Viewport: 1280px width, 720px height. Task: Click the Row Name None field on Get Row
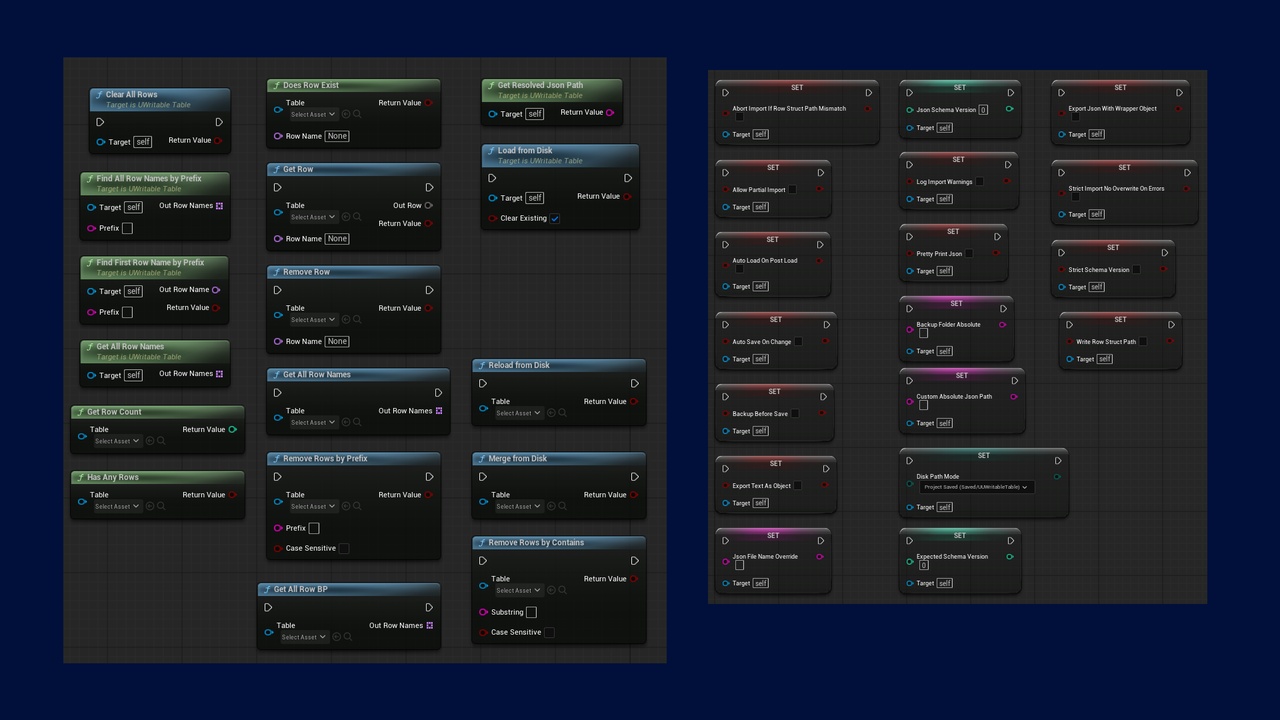[x=337, y=239]
